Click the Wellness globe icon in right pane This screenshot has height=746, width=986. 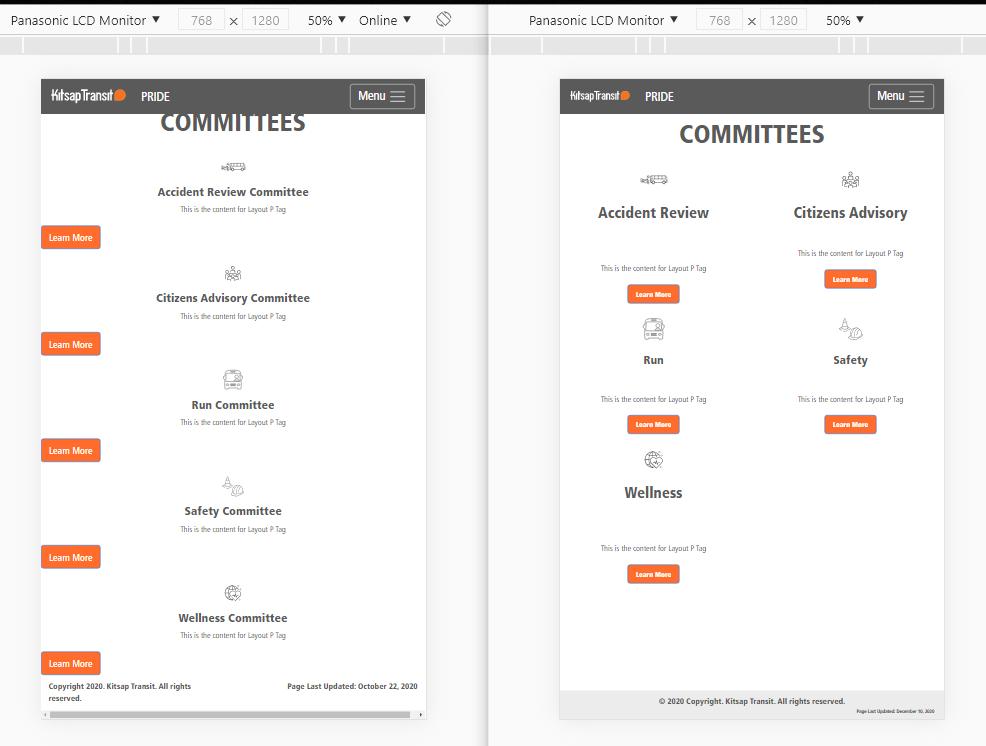[653, 459]
